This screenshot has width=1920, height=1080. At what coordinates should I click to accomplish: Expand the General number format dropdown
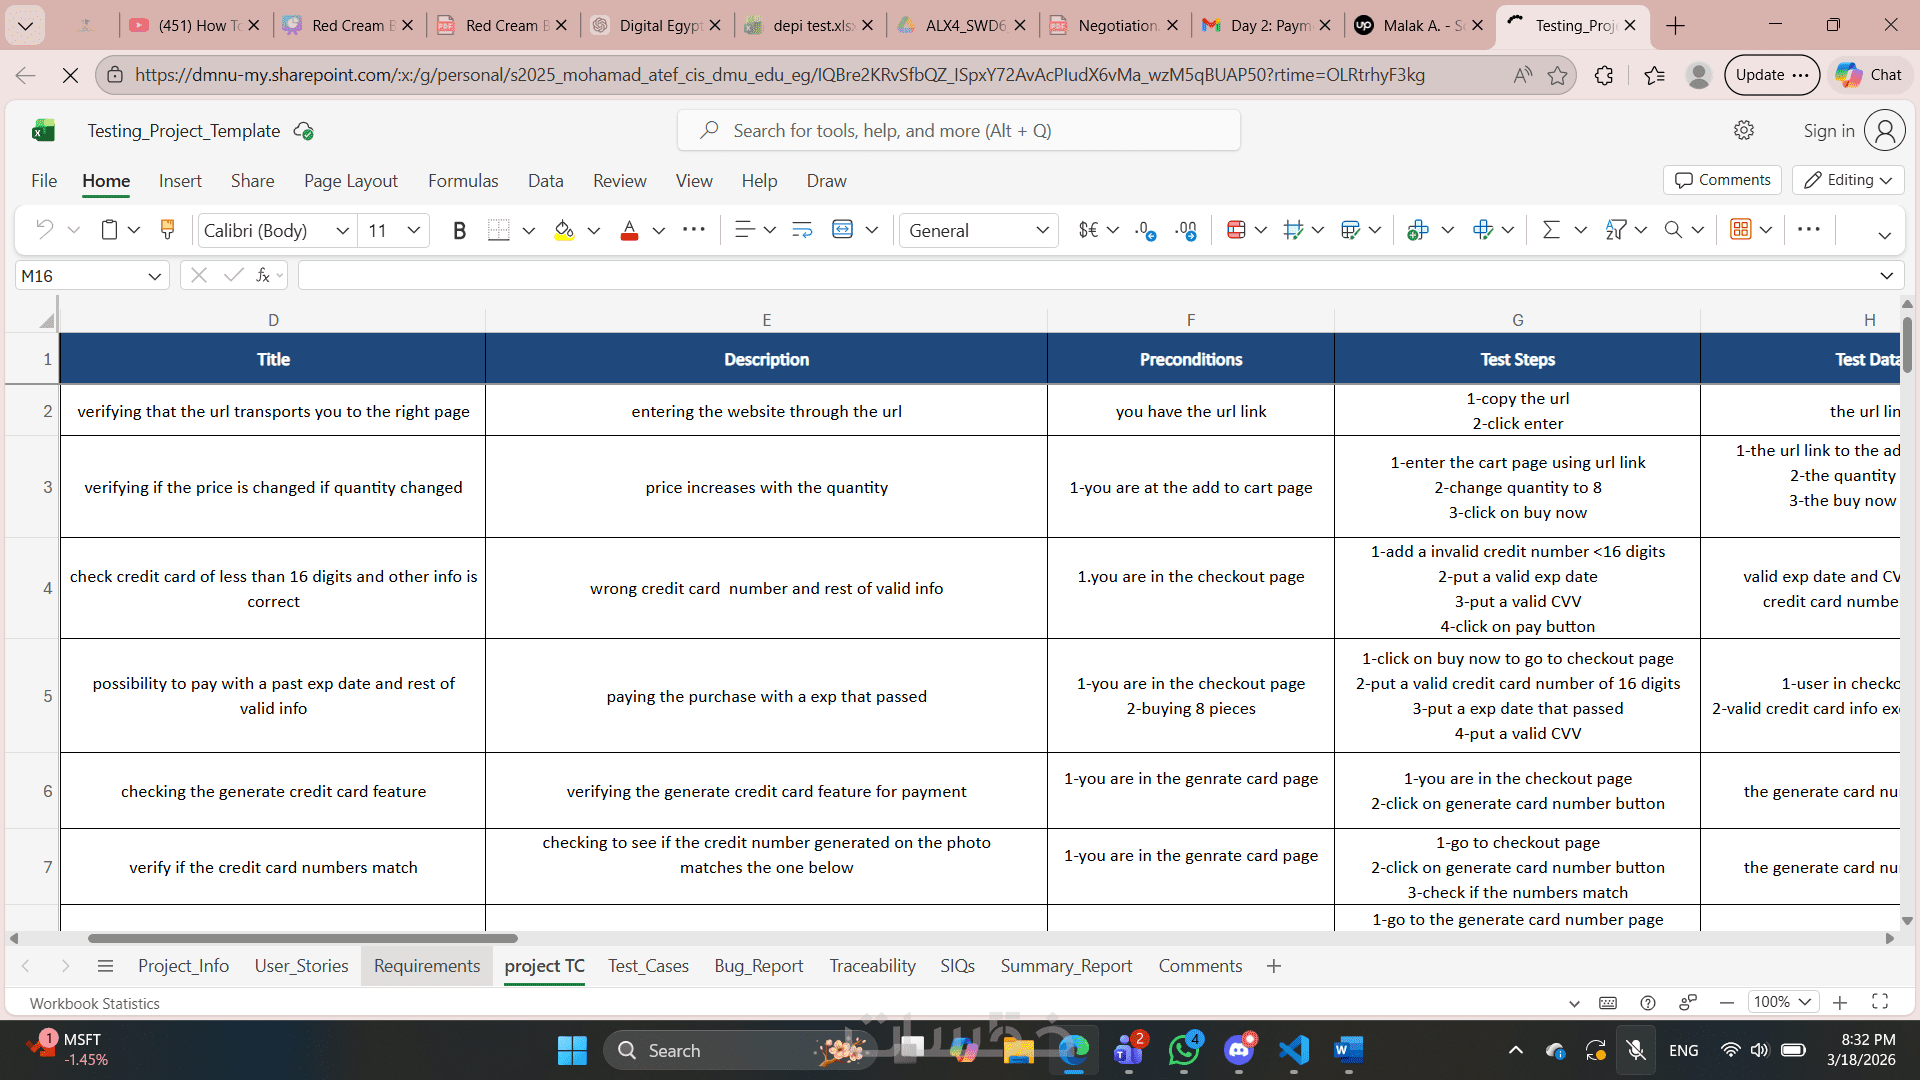tap(1042, 231)
